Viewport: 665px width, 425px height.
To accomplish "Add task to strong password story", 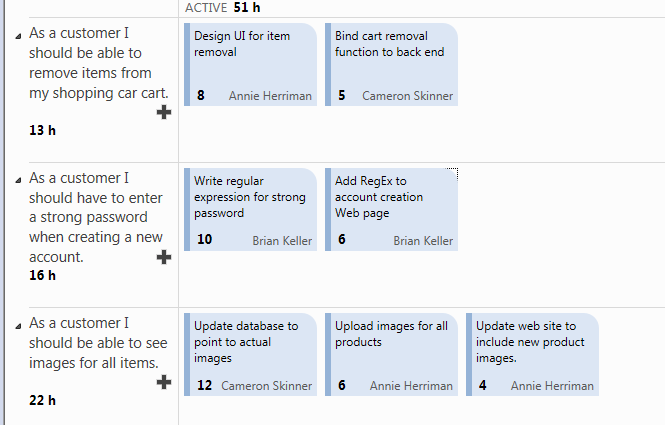I will click(164, 257).
